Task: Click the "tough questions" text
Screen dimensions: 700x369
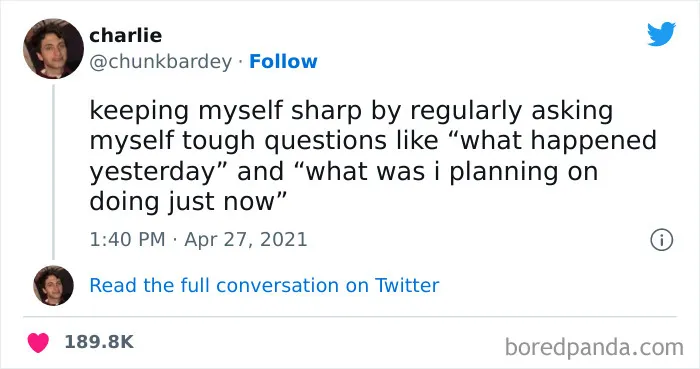Action: point(285,141)
